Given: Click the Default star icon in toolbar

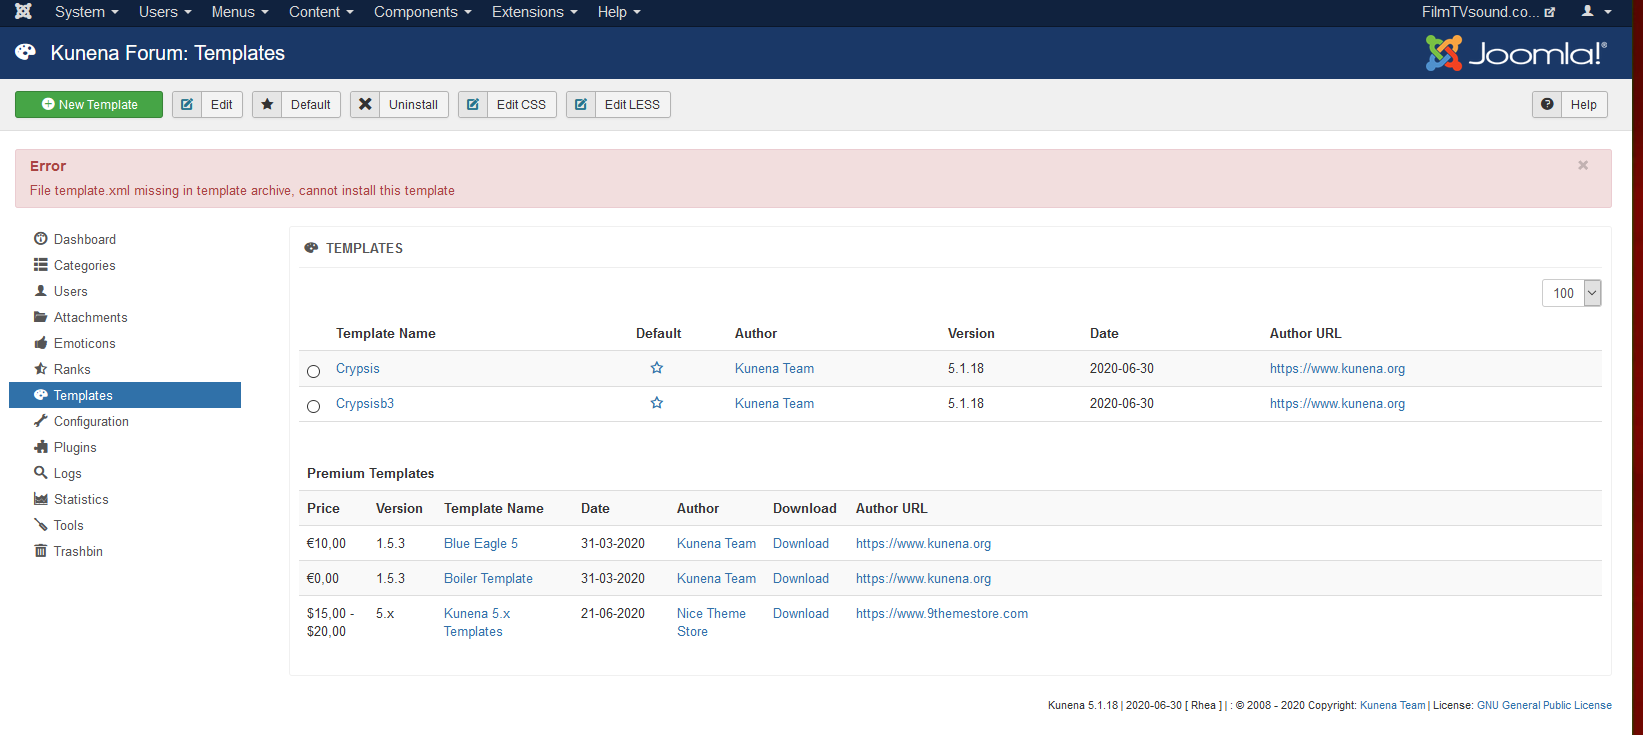Looking at the screenshot, I should tap(267, 105).
